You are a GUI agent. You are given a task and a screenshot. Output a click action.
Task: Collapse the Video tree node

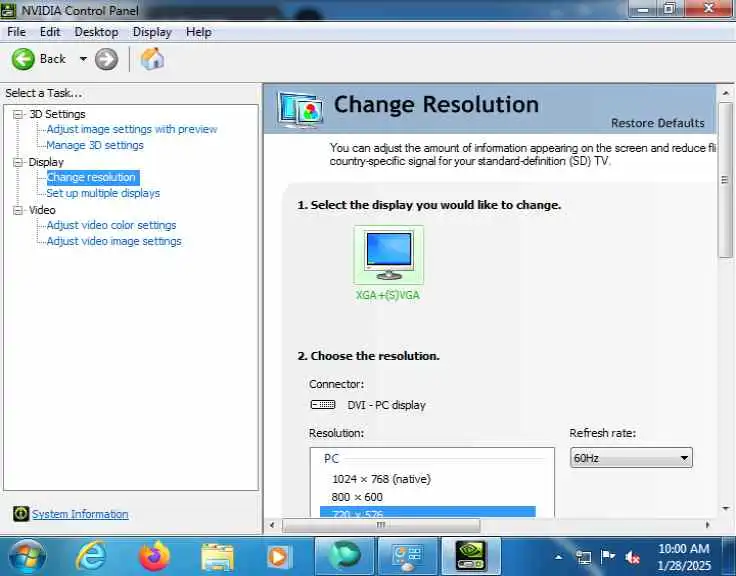tap(18, 210)
